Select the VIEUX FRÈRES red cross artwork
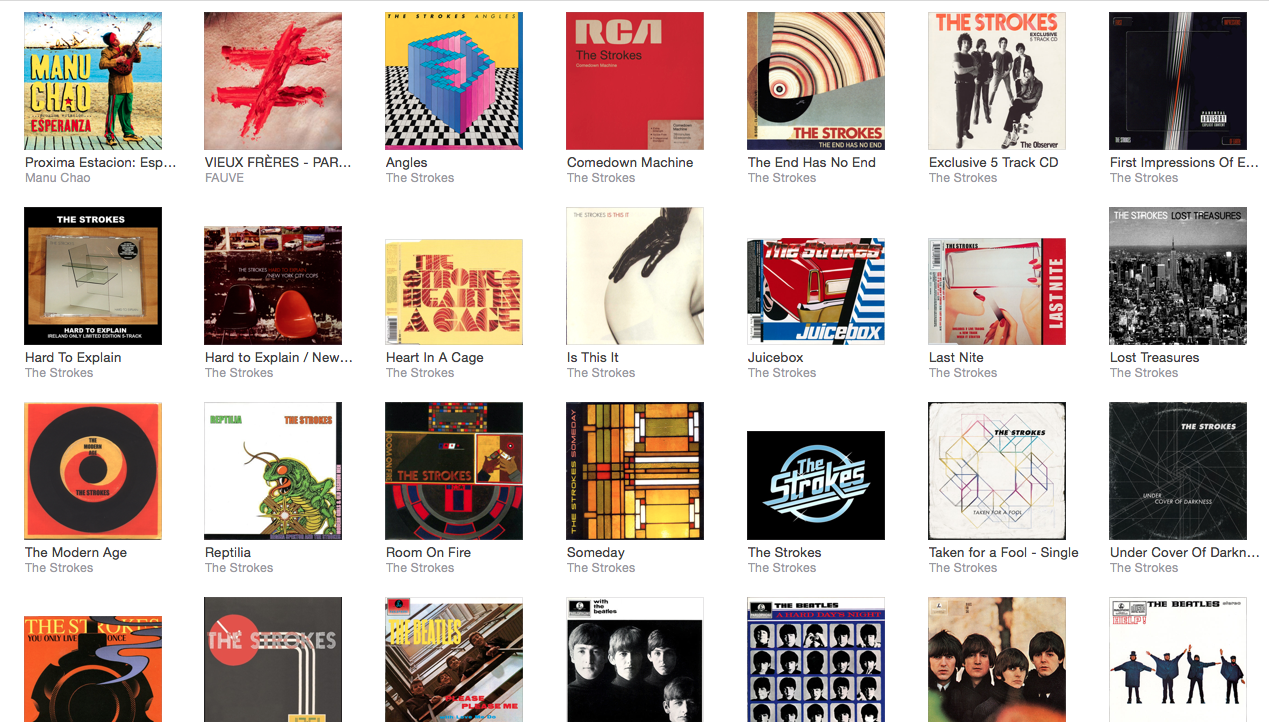1269x722 pixels. pyautogui.click(x=273, y=81)
